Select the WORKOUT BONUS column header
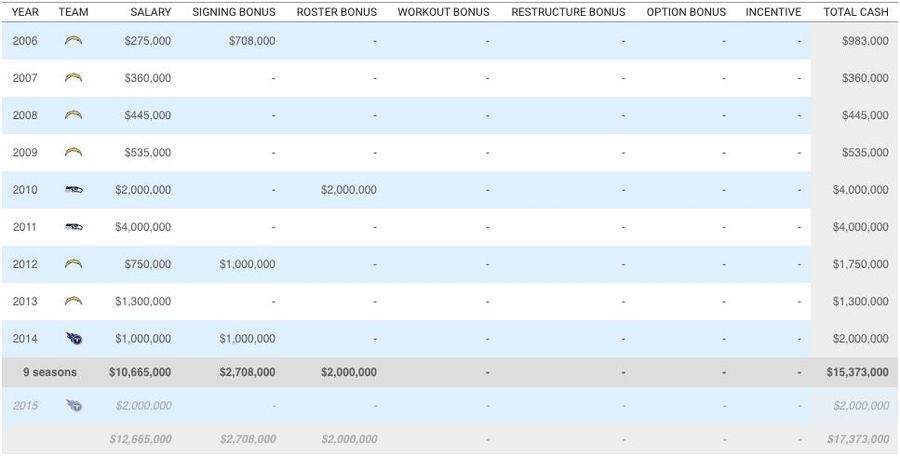The height and width of the screenshot is (457, 900). pos(444,11)
